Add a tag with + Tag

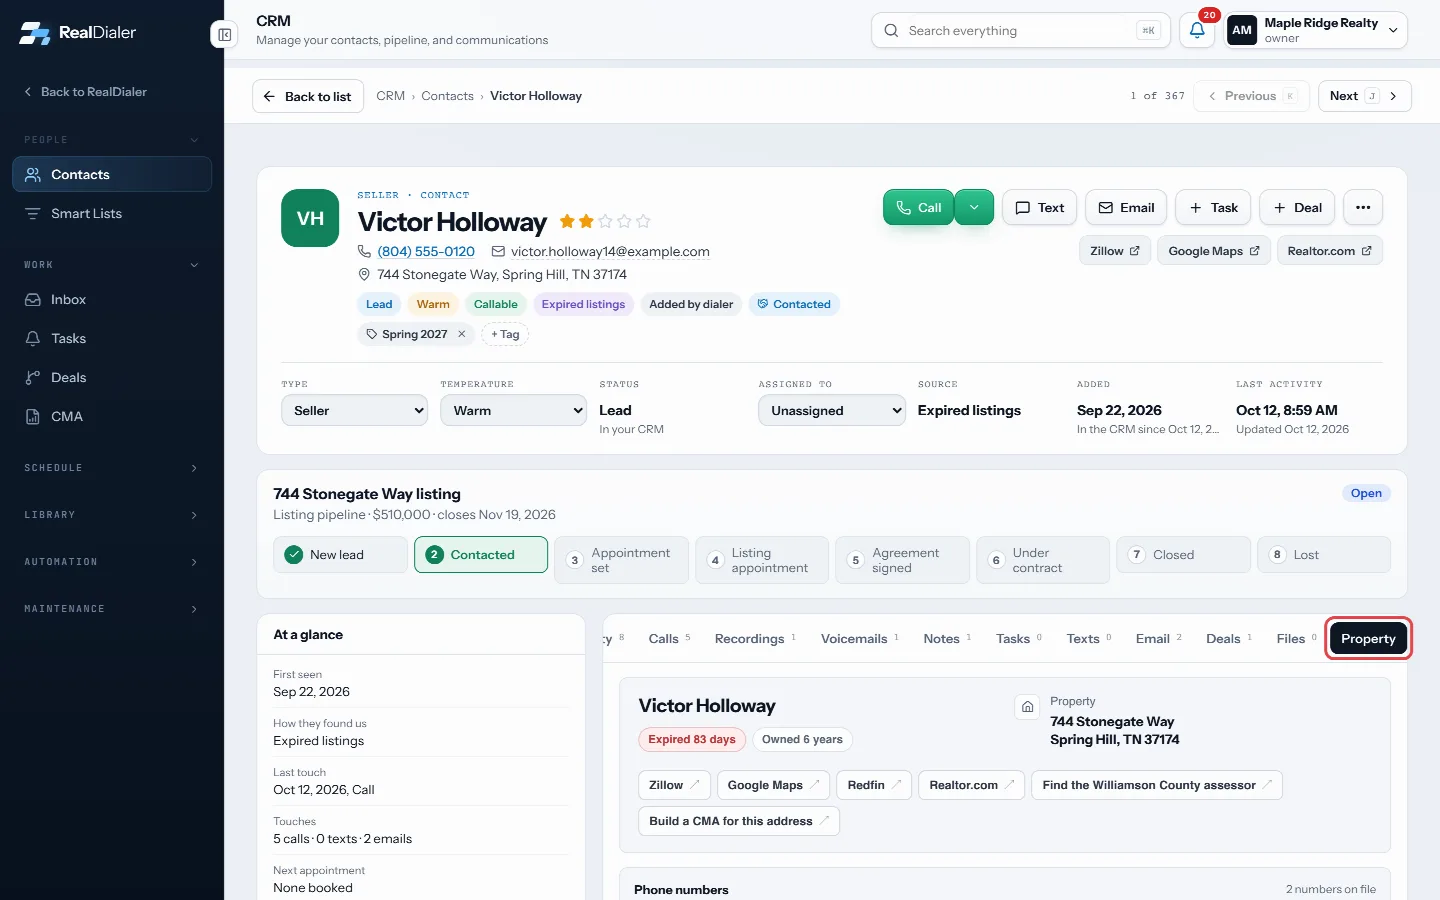click(x=505, y=334)
